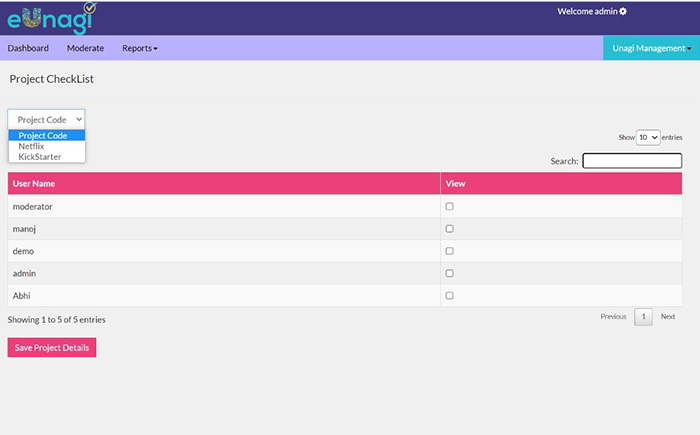The image size is (700, 435).
Task: Click the Previous pagination link
Action: (x=613, y=317)
